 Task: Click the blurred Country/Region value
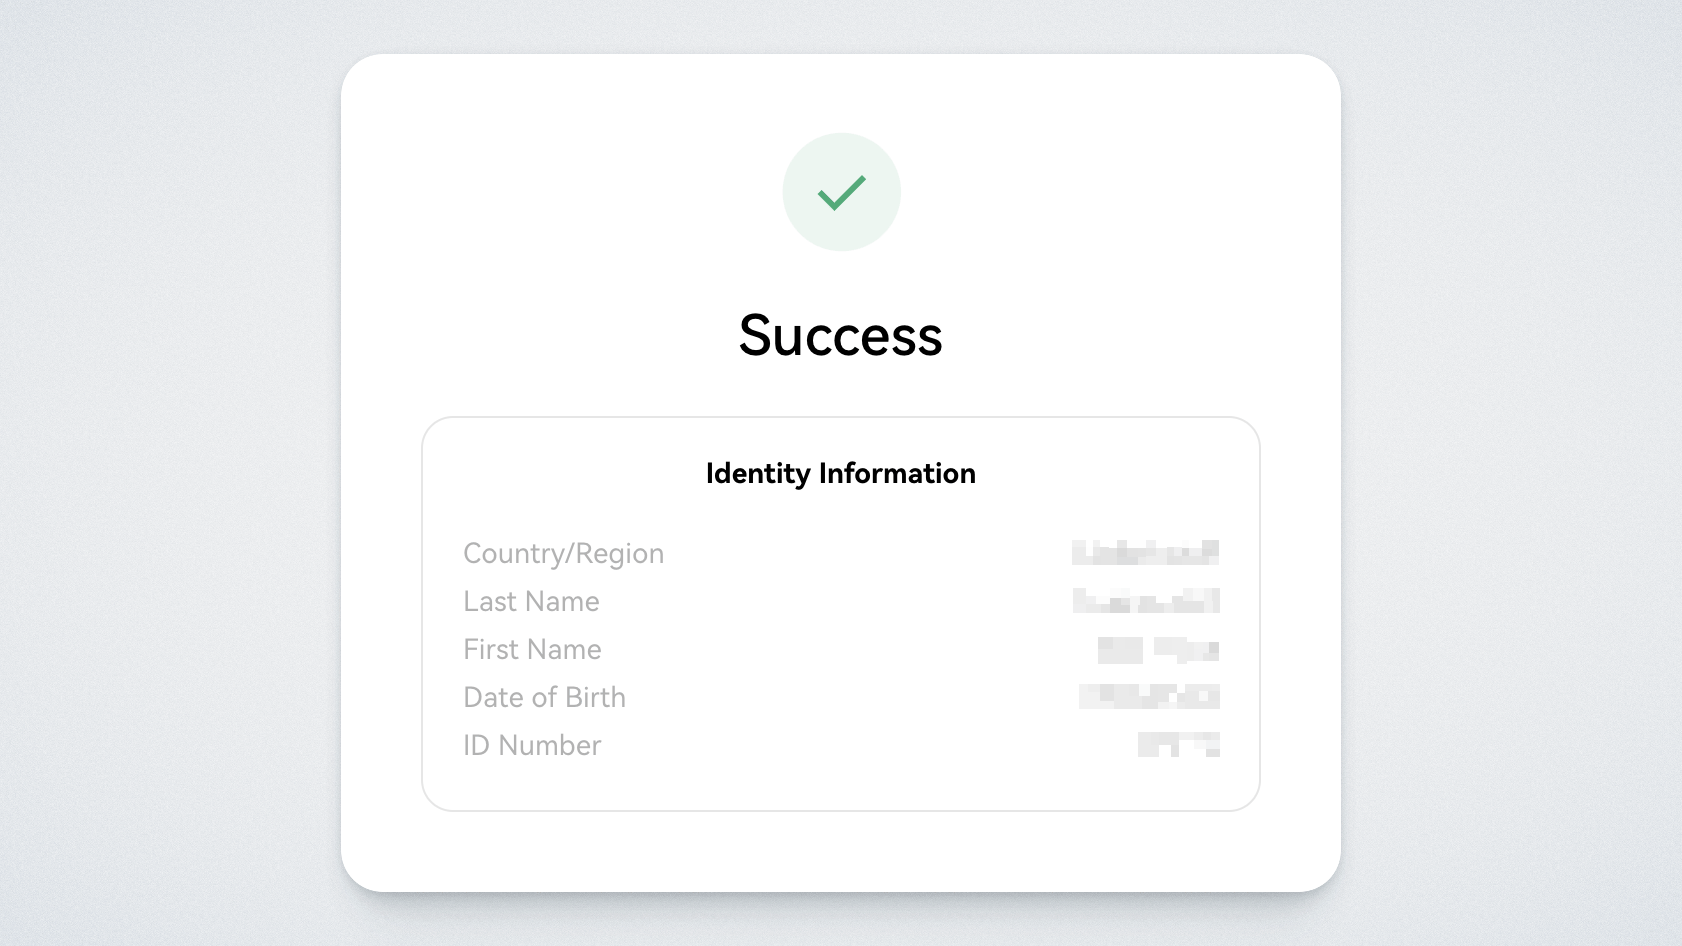(x=1145, y=552)
